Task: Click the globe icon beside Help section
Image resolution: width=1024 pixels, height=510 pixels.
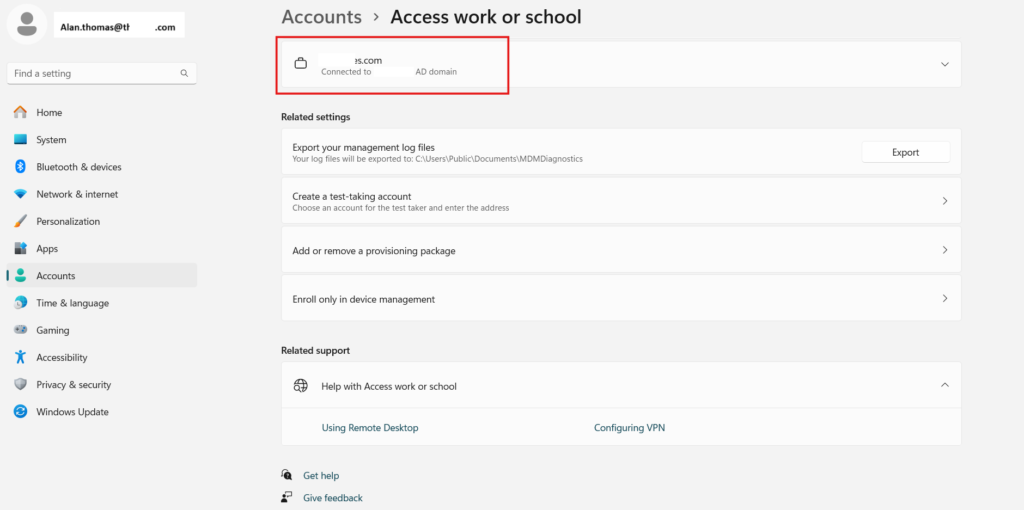Action: pyautogui.click(x=300, y=386)
